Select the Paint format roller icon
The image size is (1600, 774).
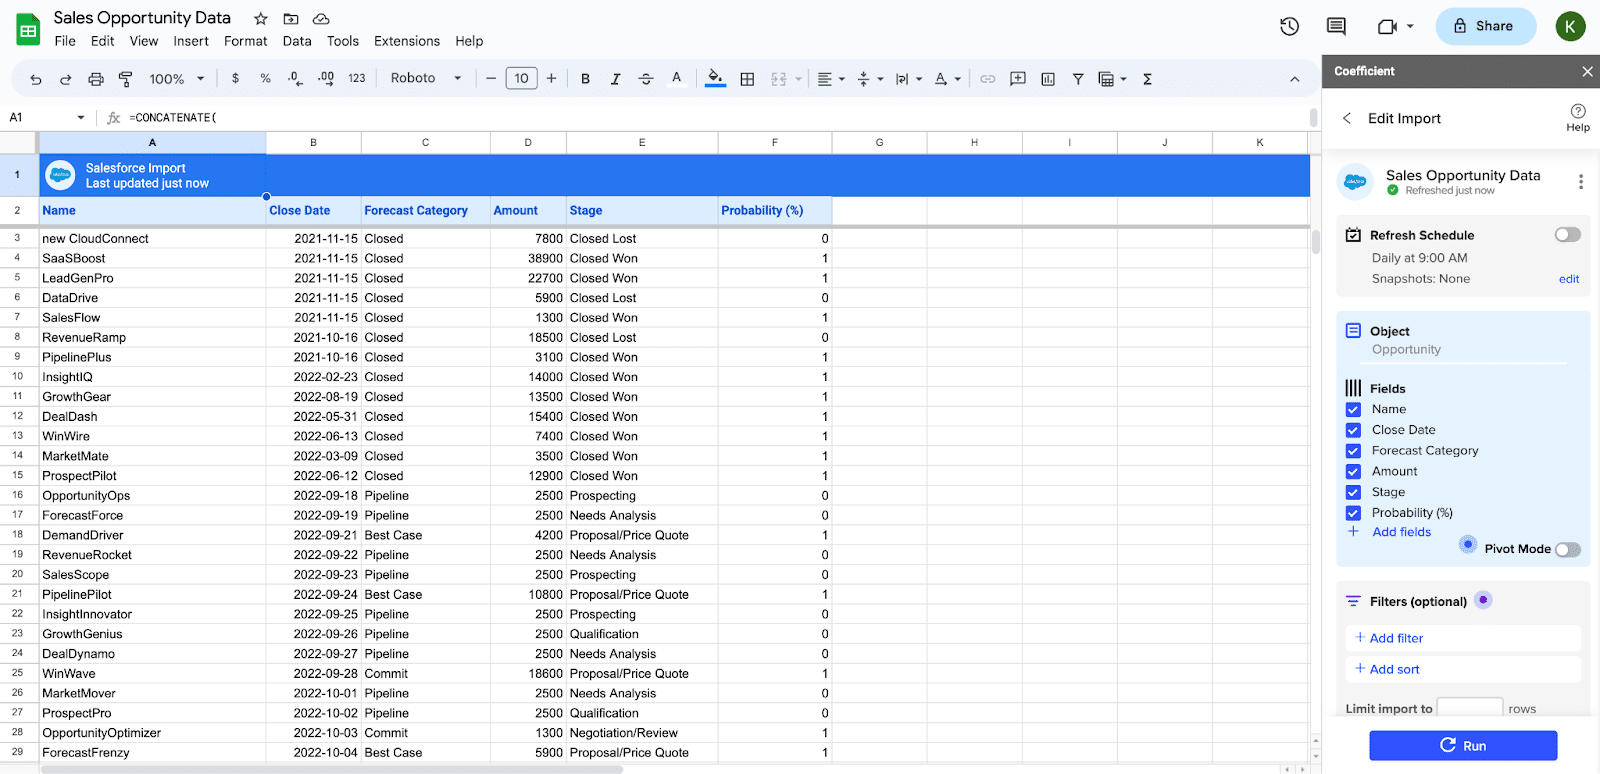126,79
